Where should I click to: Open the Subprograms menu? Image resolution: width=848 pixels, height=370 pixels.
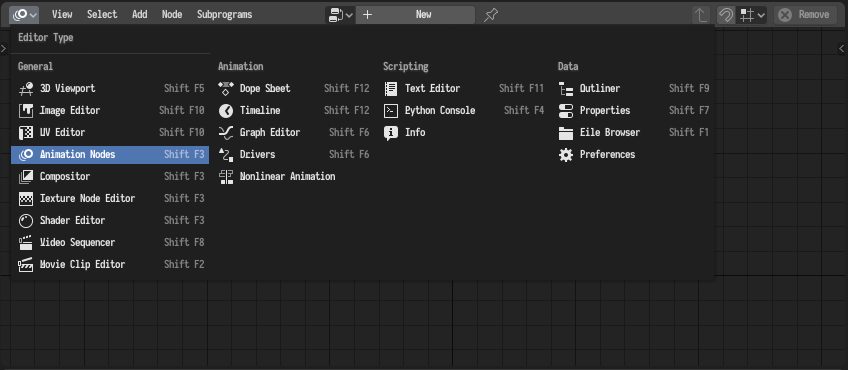click(x=224, y=15)
